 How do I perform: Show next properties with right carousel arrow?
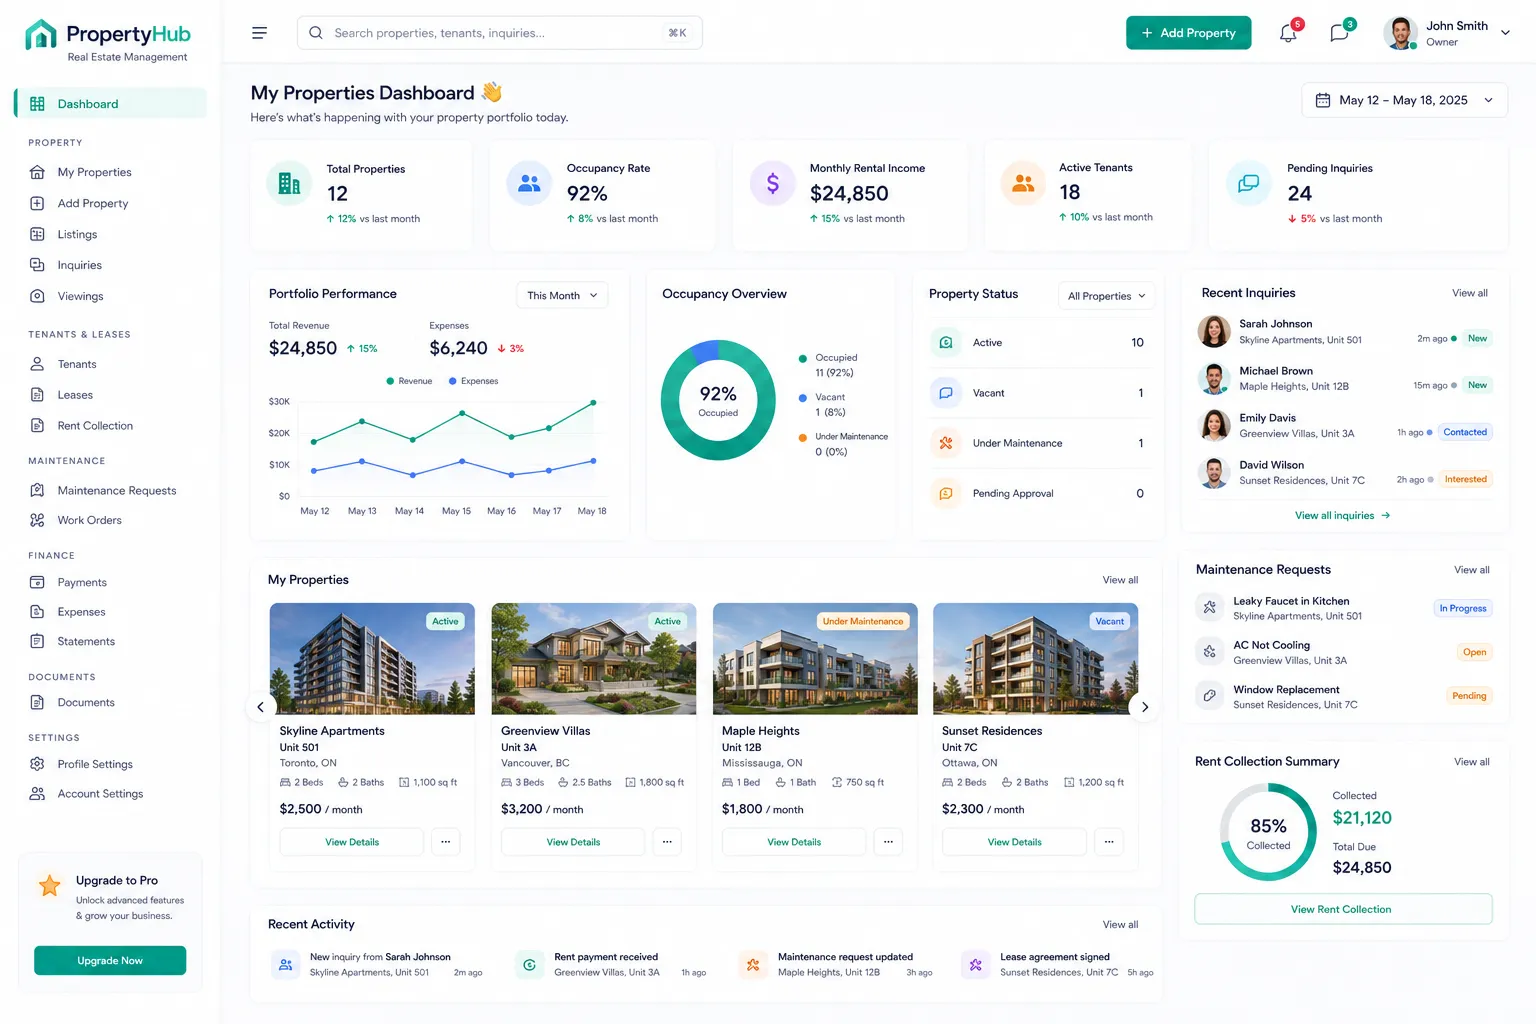click(1145, 707)
